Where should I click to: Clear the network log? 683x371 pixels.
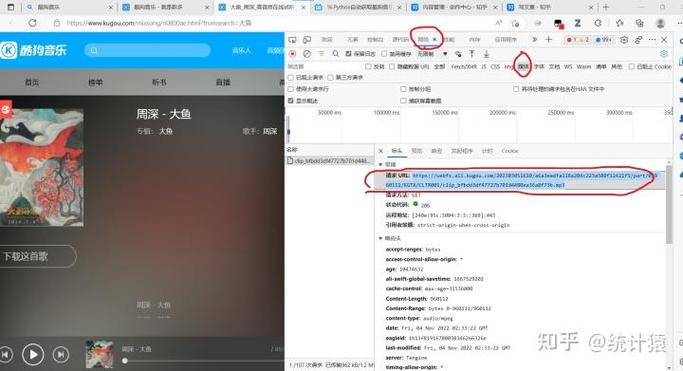coord(307,54)
